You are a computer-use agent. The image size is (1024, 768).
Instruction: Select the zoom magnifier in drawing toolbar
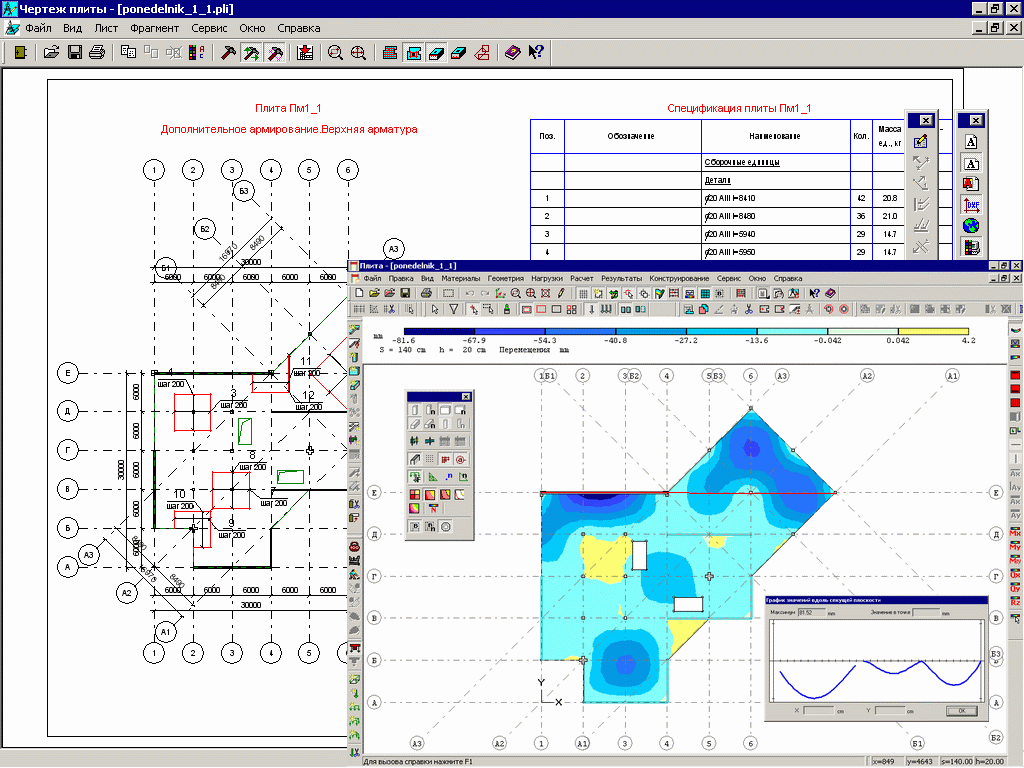click(x=335, y=53)
